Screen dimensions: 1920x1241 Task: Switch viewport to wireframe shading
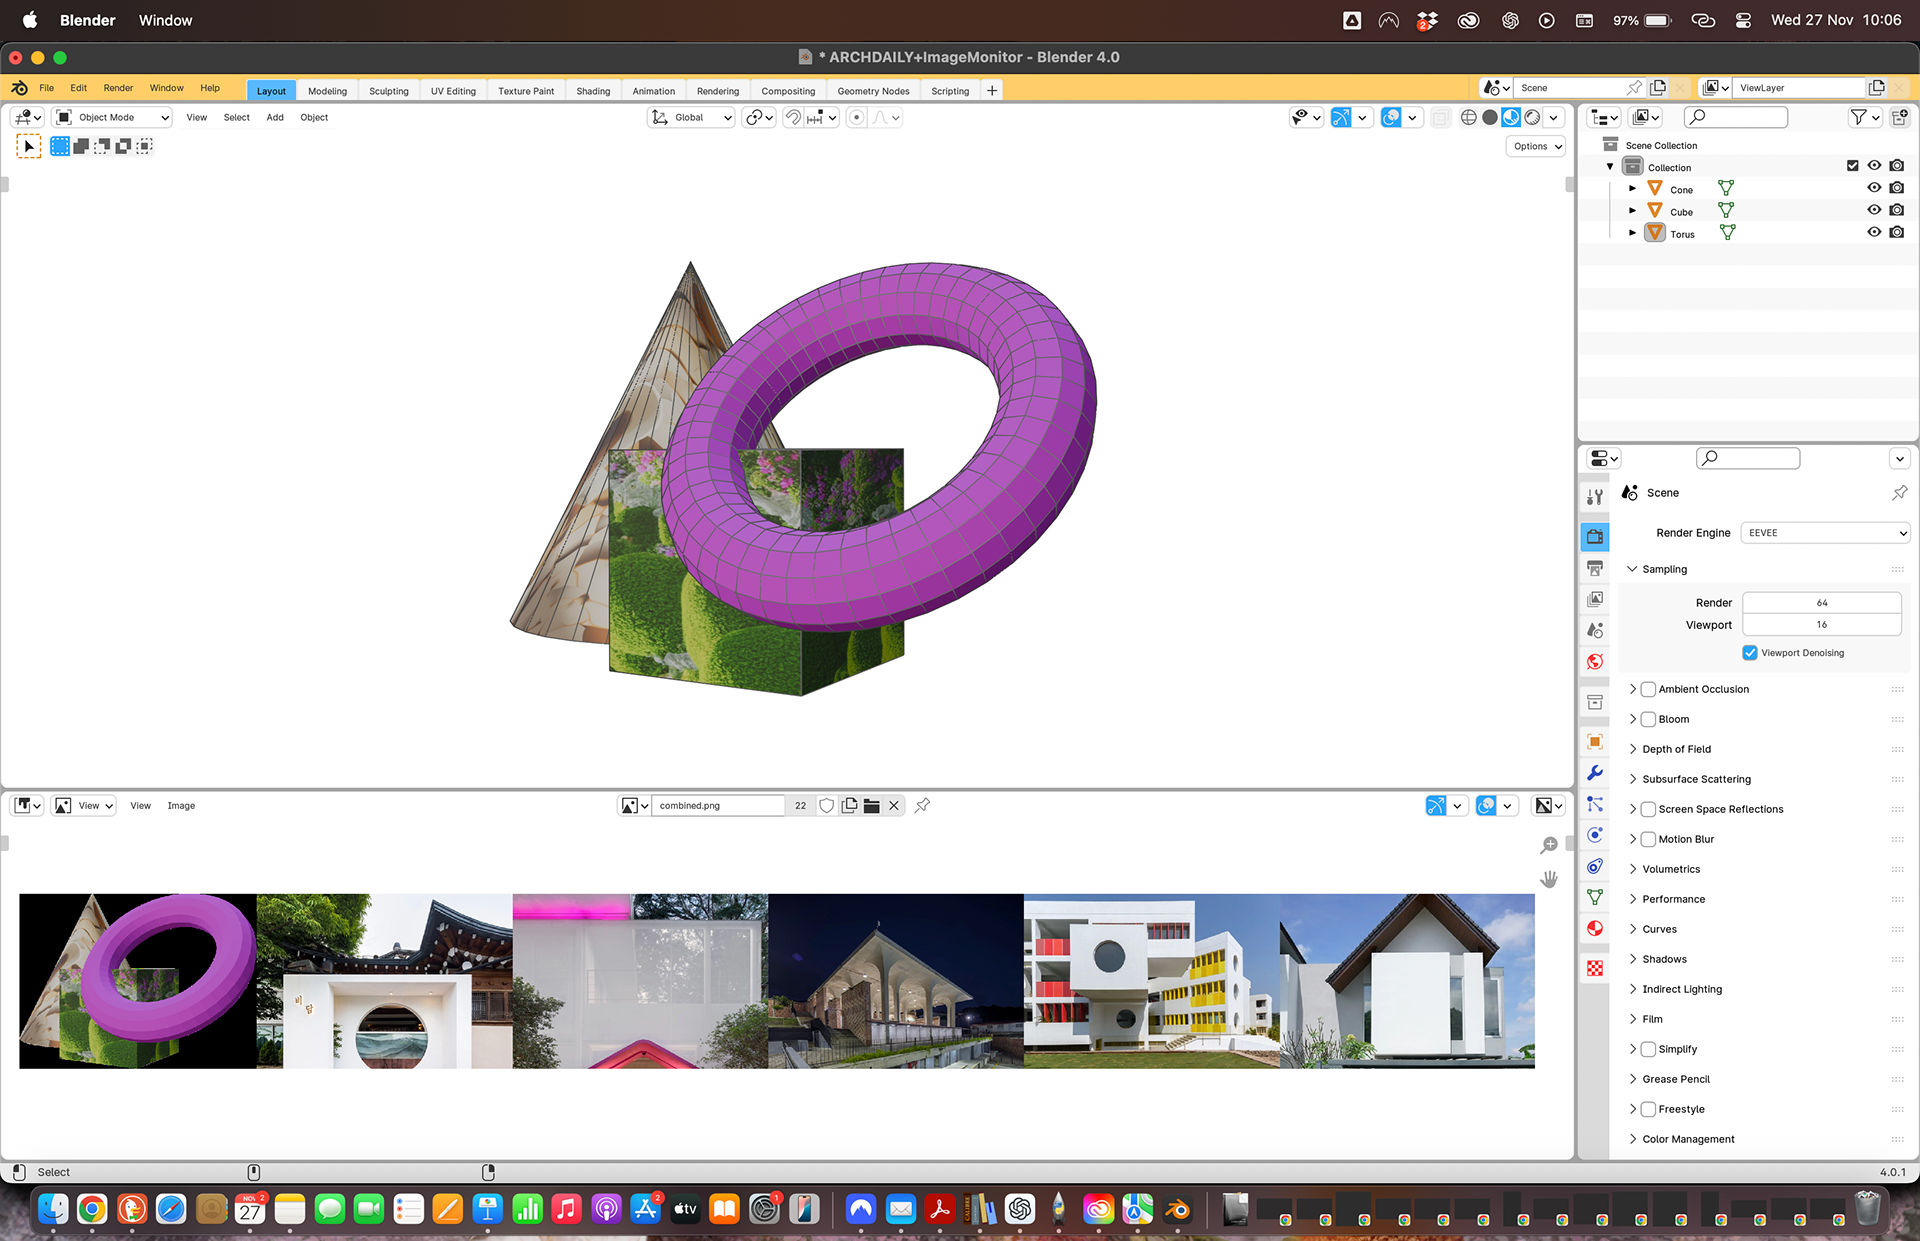(x=1468, y=118)
